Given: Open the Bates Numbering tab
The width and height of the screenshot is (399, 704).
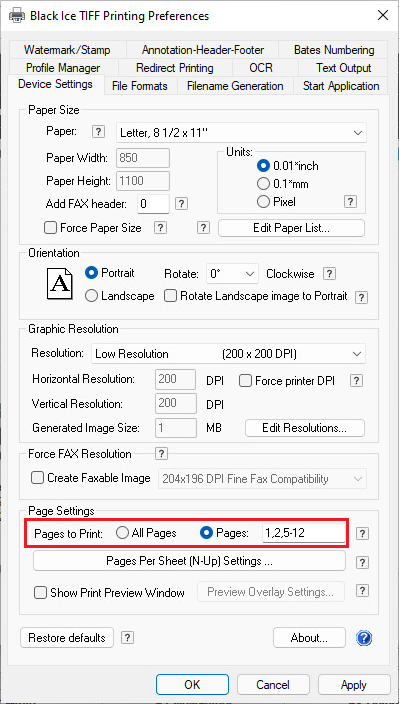Looking at the screenshot, I should [x=334, y=49].
